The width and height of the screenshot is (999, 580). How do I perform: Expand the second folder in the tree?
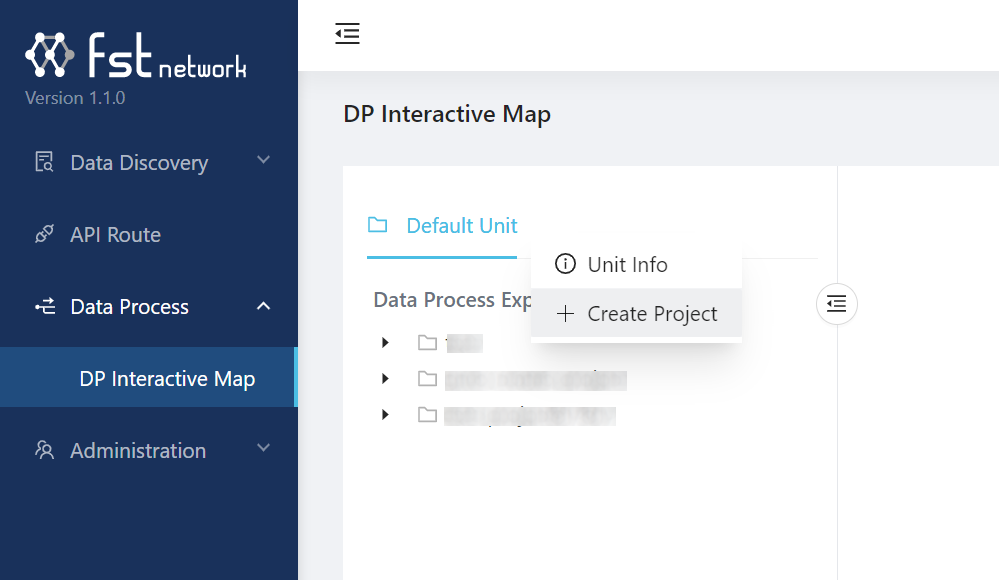coord(385,379)
